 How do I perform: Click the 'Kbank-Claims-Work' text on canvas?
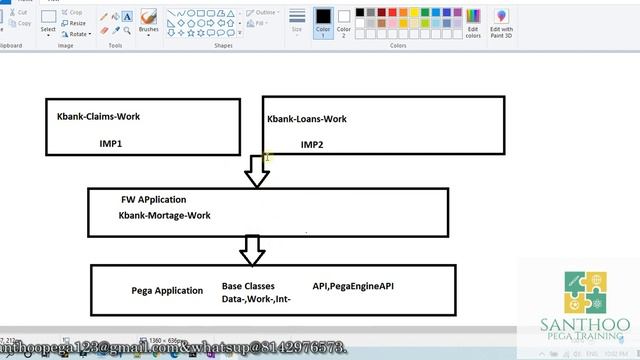tap(98, 116)
